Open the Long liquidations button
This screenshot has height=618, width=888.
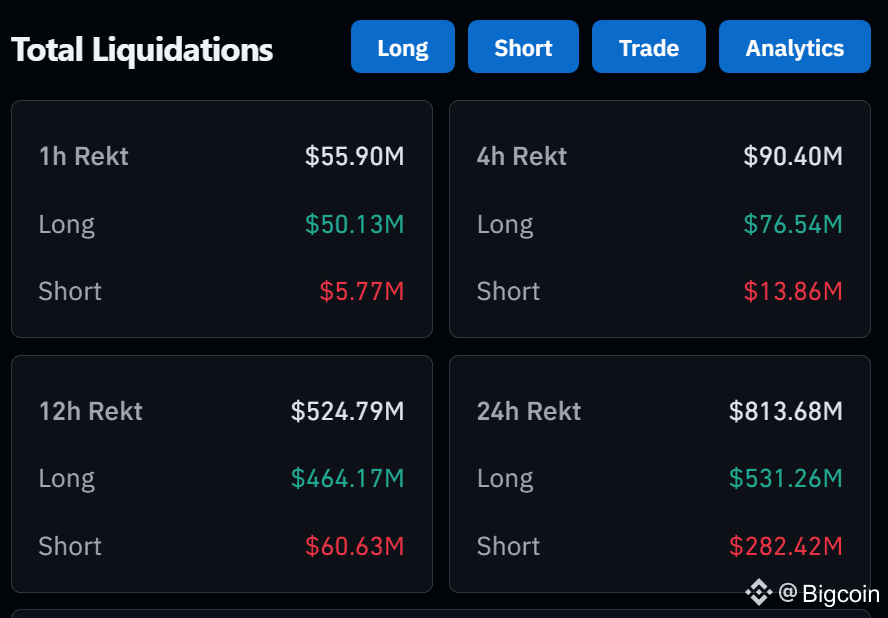coord(403,47)
